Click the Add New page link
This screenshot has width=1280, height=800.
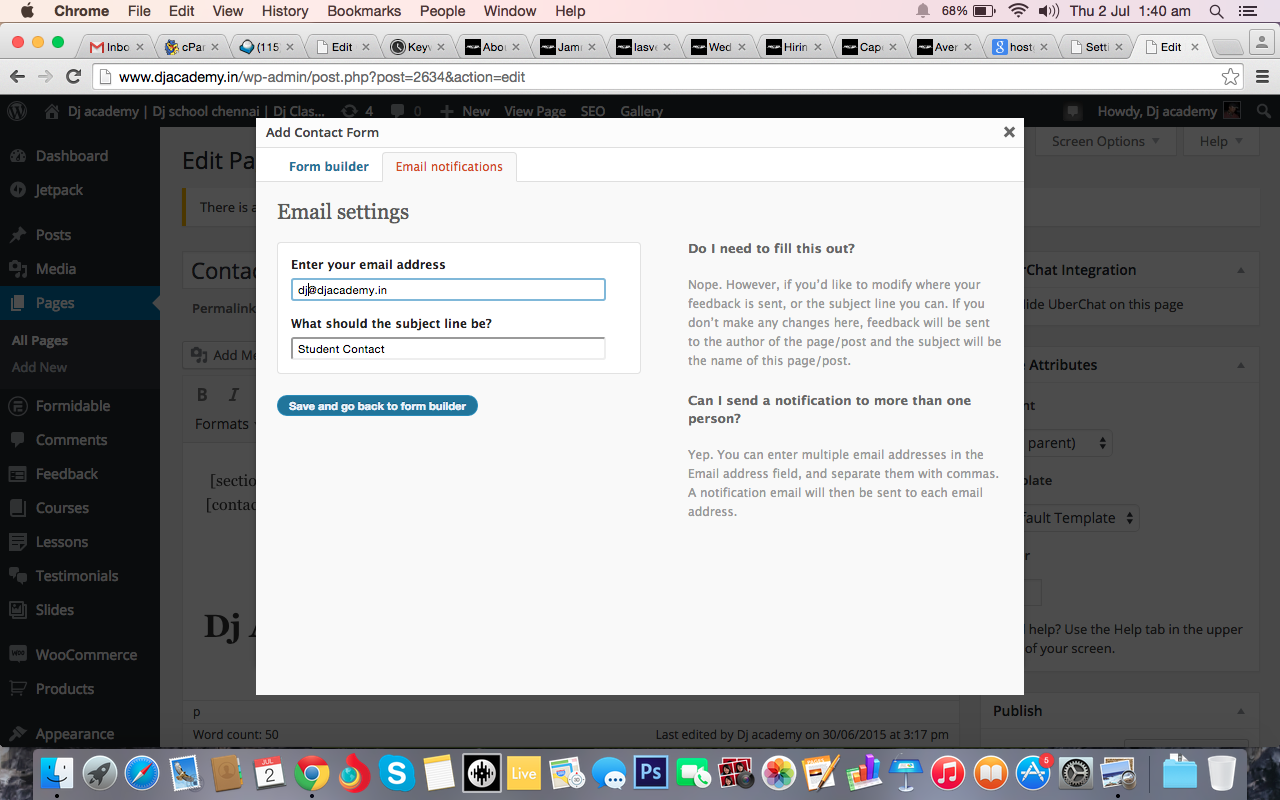coord(40,368)
